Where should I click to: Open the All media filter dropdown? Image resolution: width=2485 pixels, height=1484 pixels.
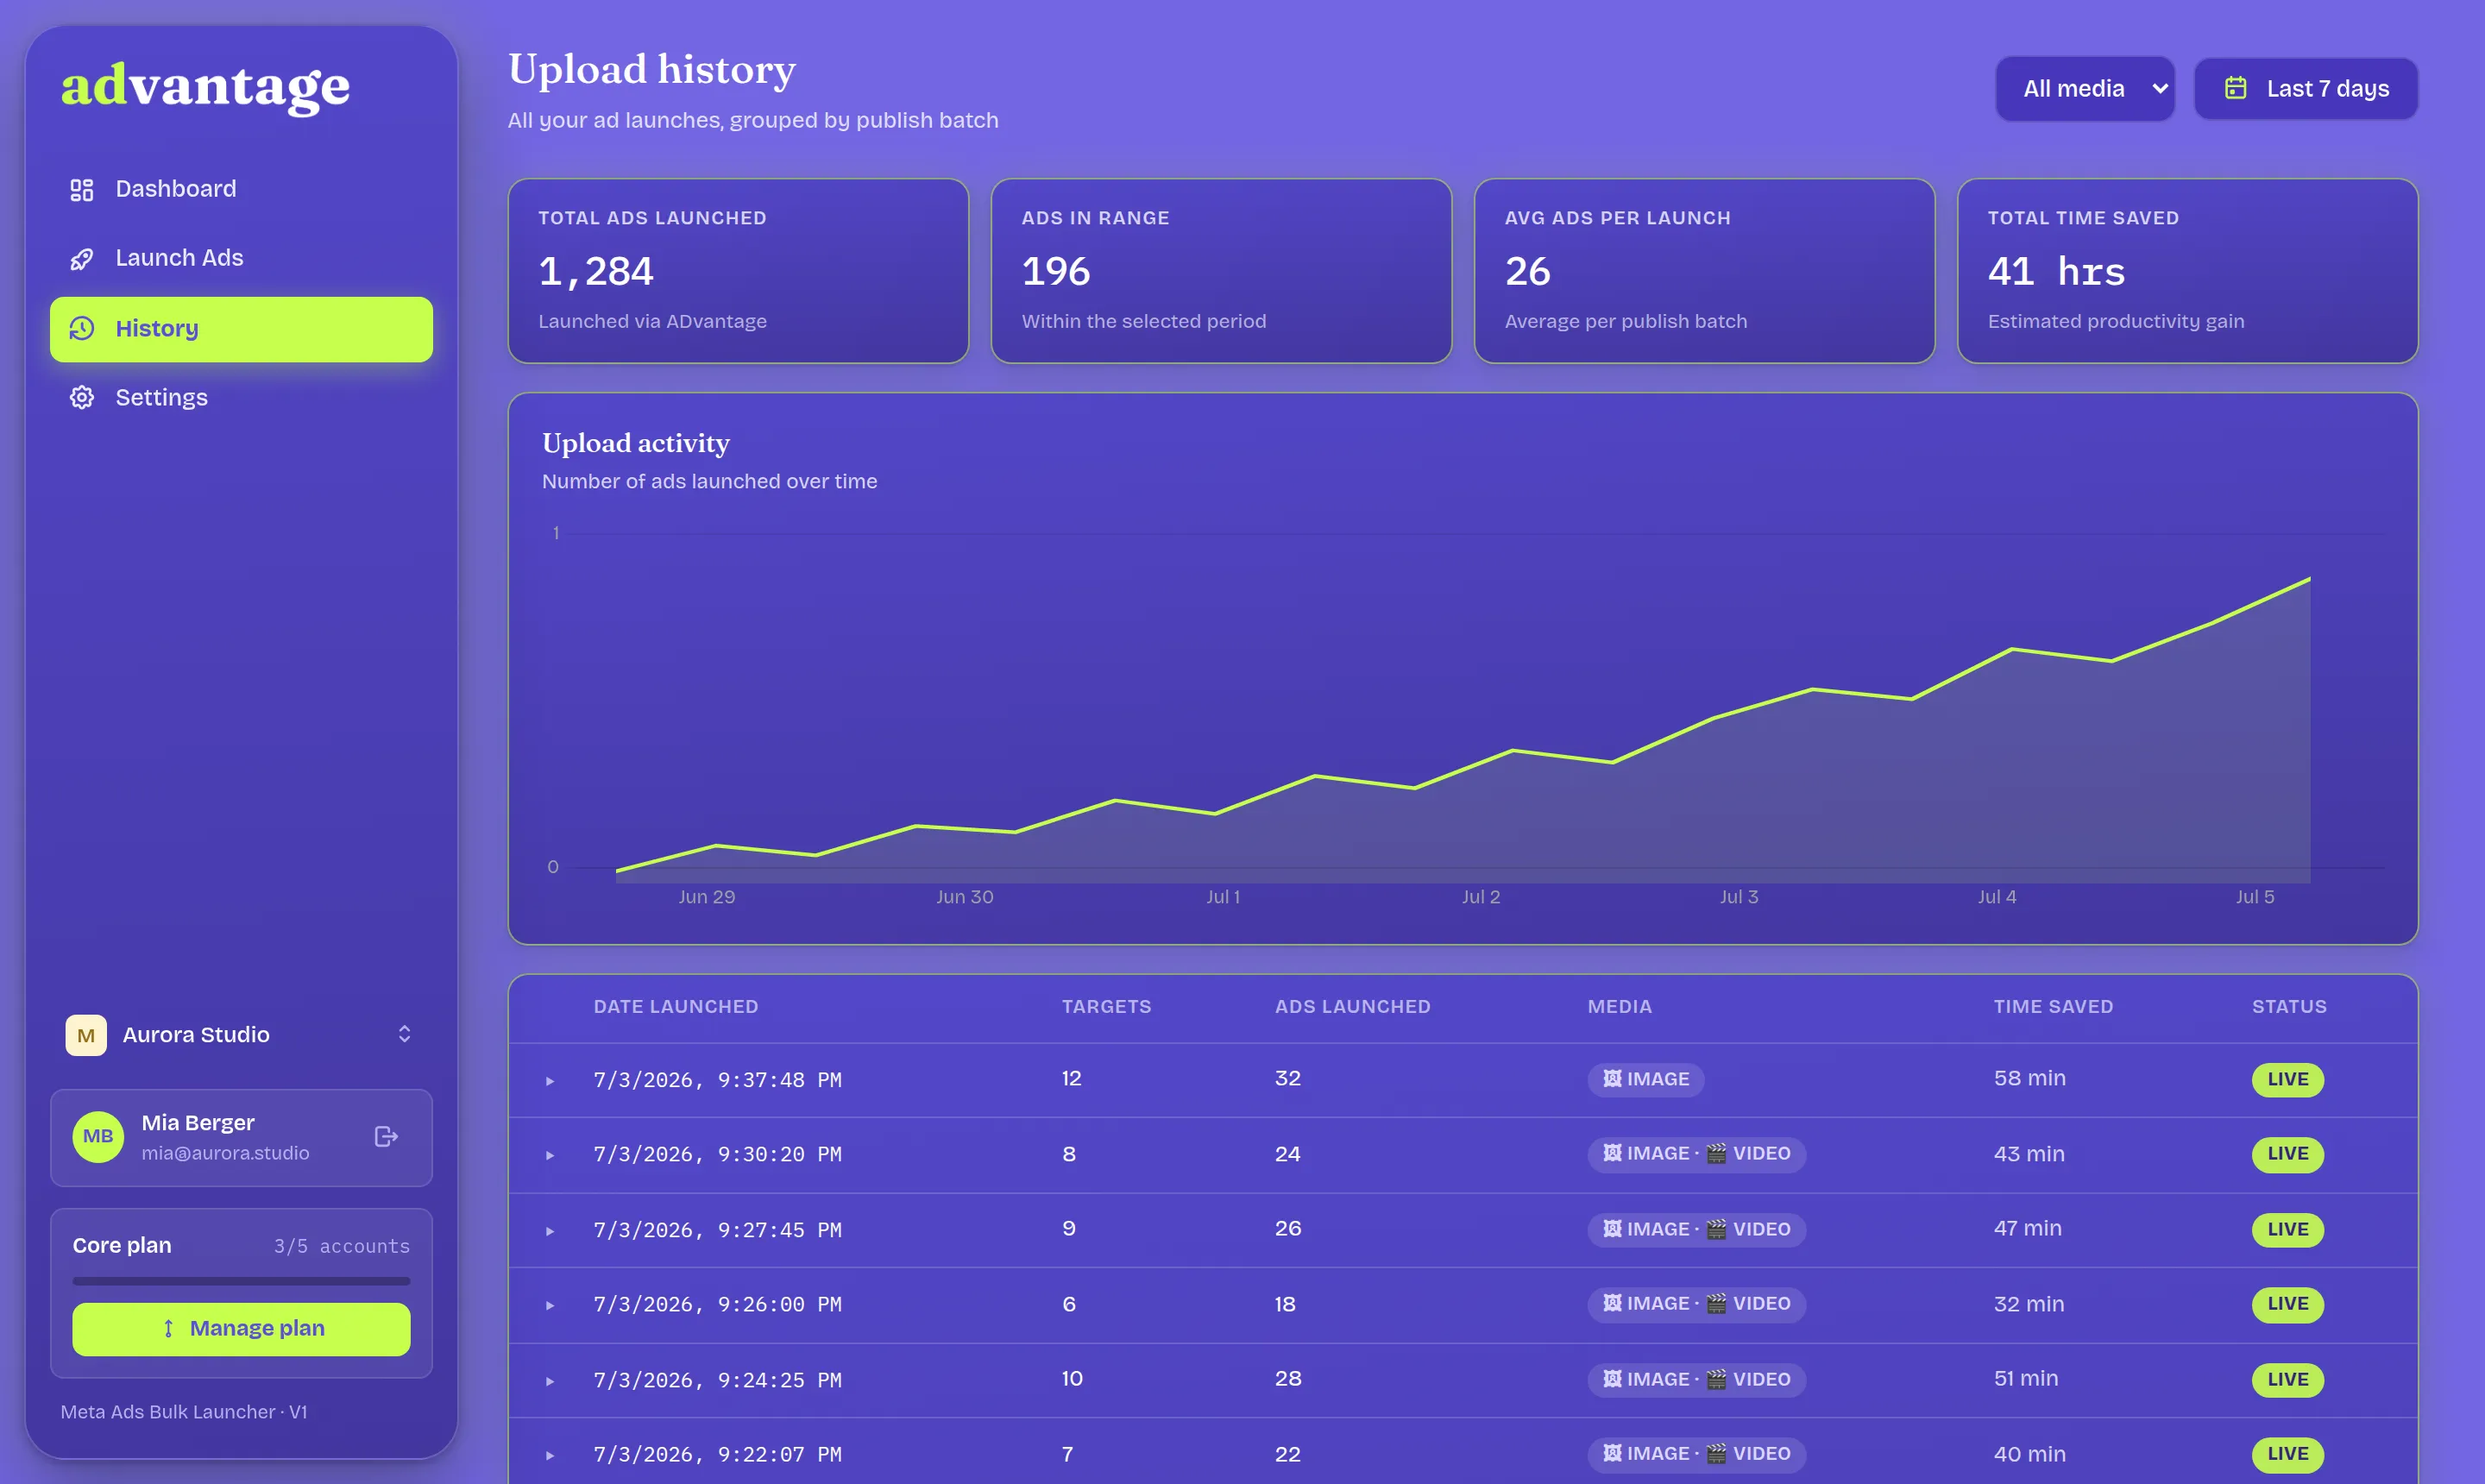tap(2084, 88)
